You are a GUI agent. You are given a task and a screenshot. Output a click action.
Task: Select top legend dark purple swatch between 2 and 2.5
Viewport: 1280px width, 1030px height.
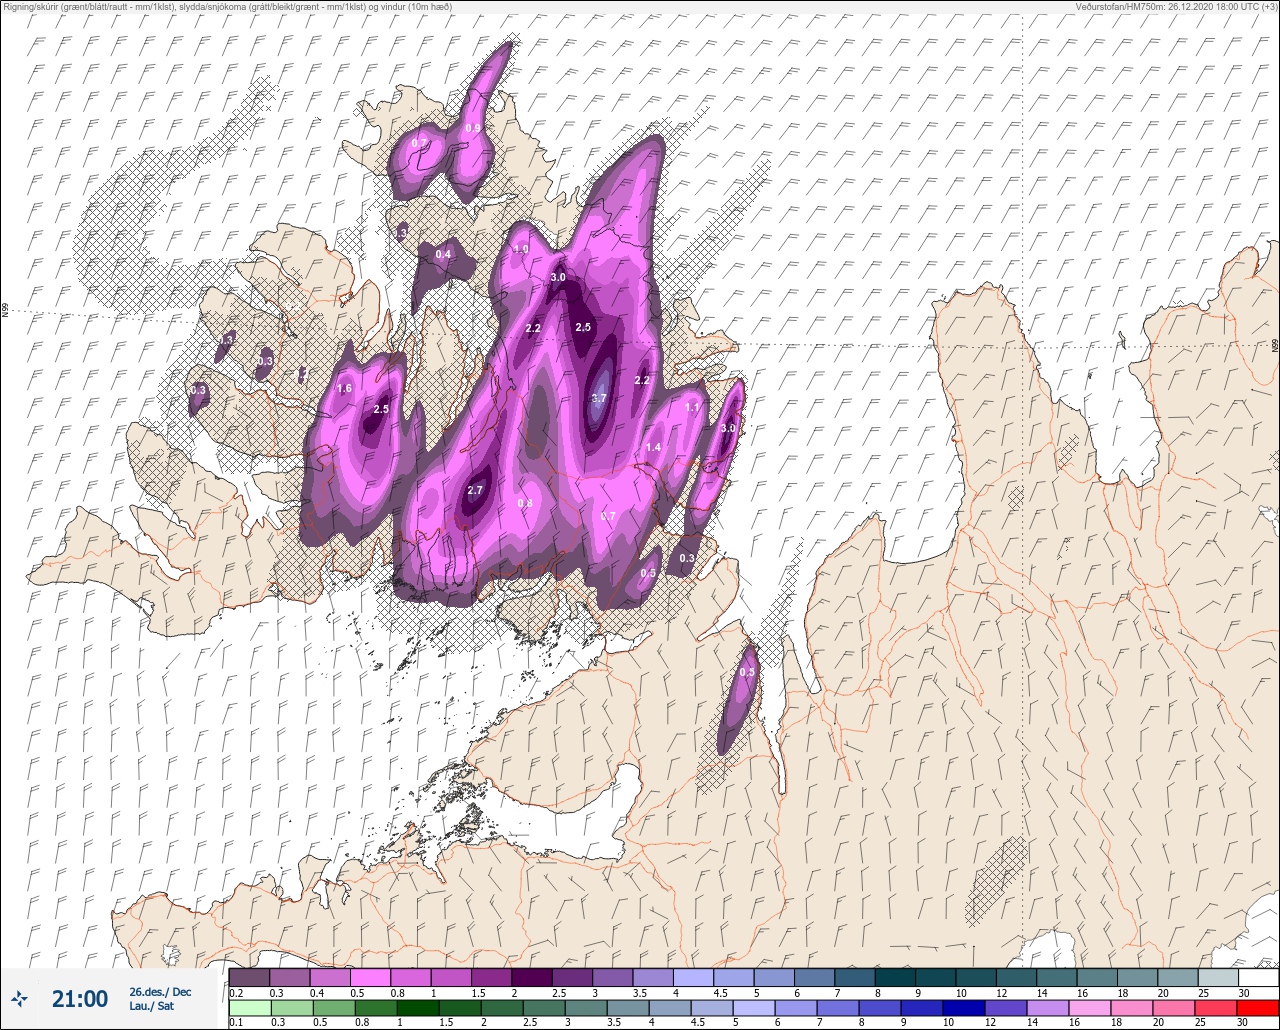click(x=531, y=977)
